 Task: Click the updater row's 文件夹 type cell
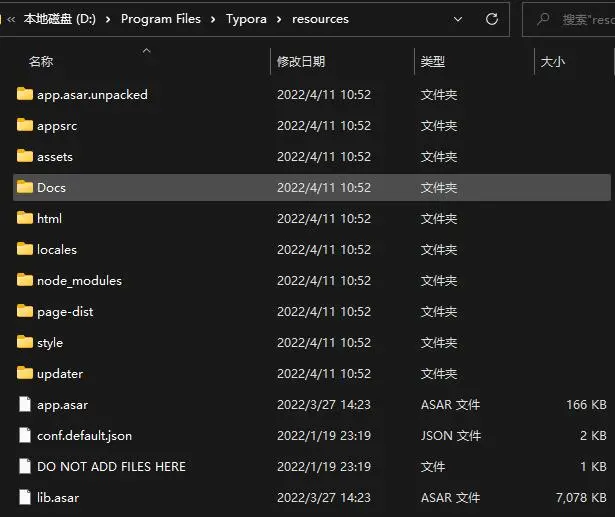pos(439,373)
